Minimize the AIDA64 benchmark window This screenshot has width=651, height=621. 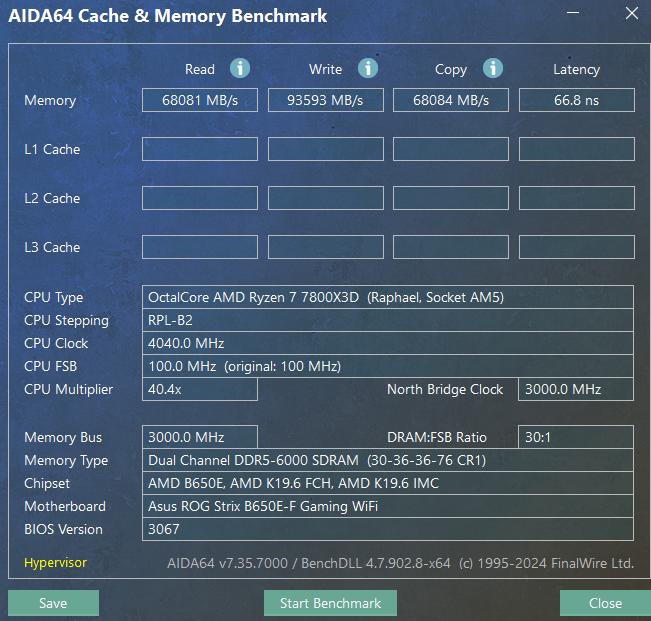(x=572, y=14)
